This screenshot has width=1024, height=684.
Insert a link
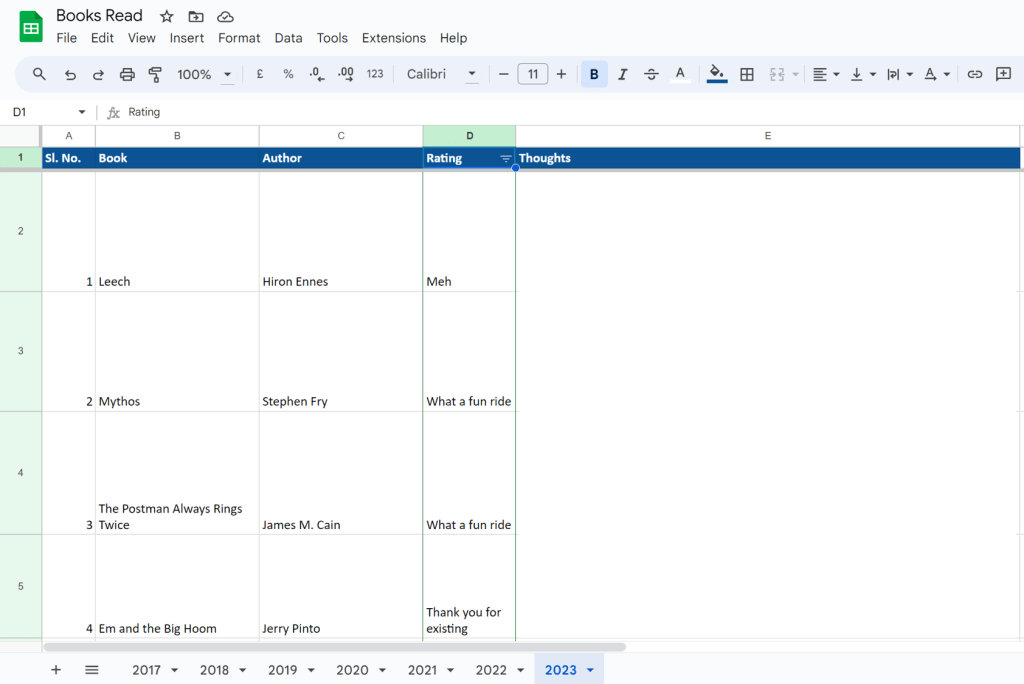(x=971, y=74)
